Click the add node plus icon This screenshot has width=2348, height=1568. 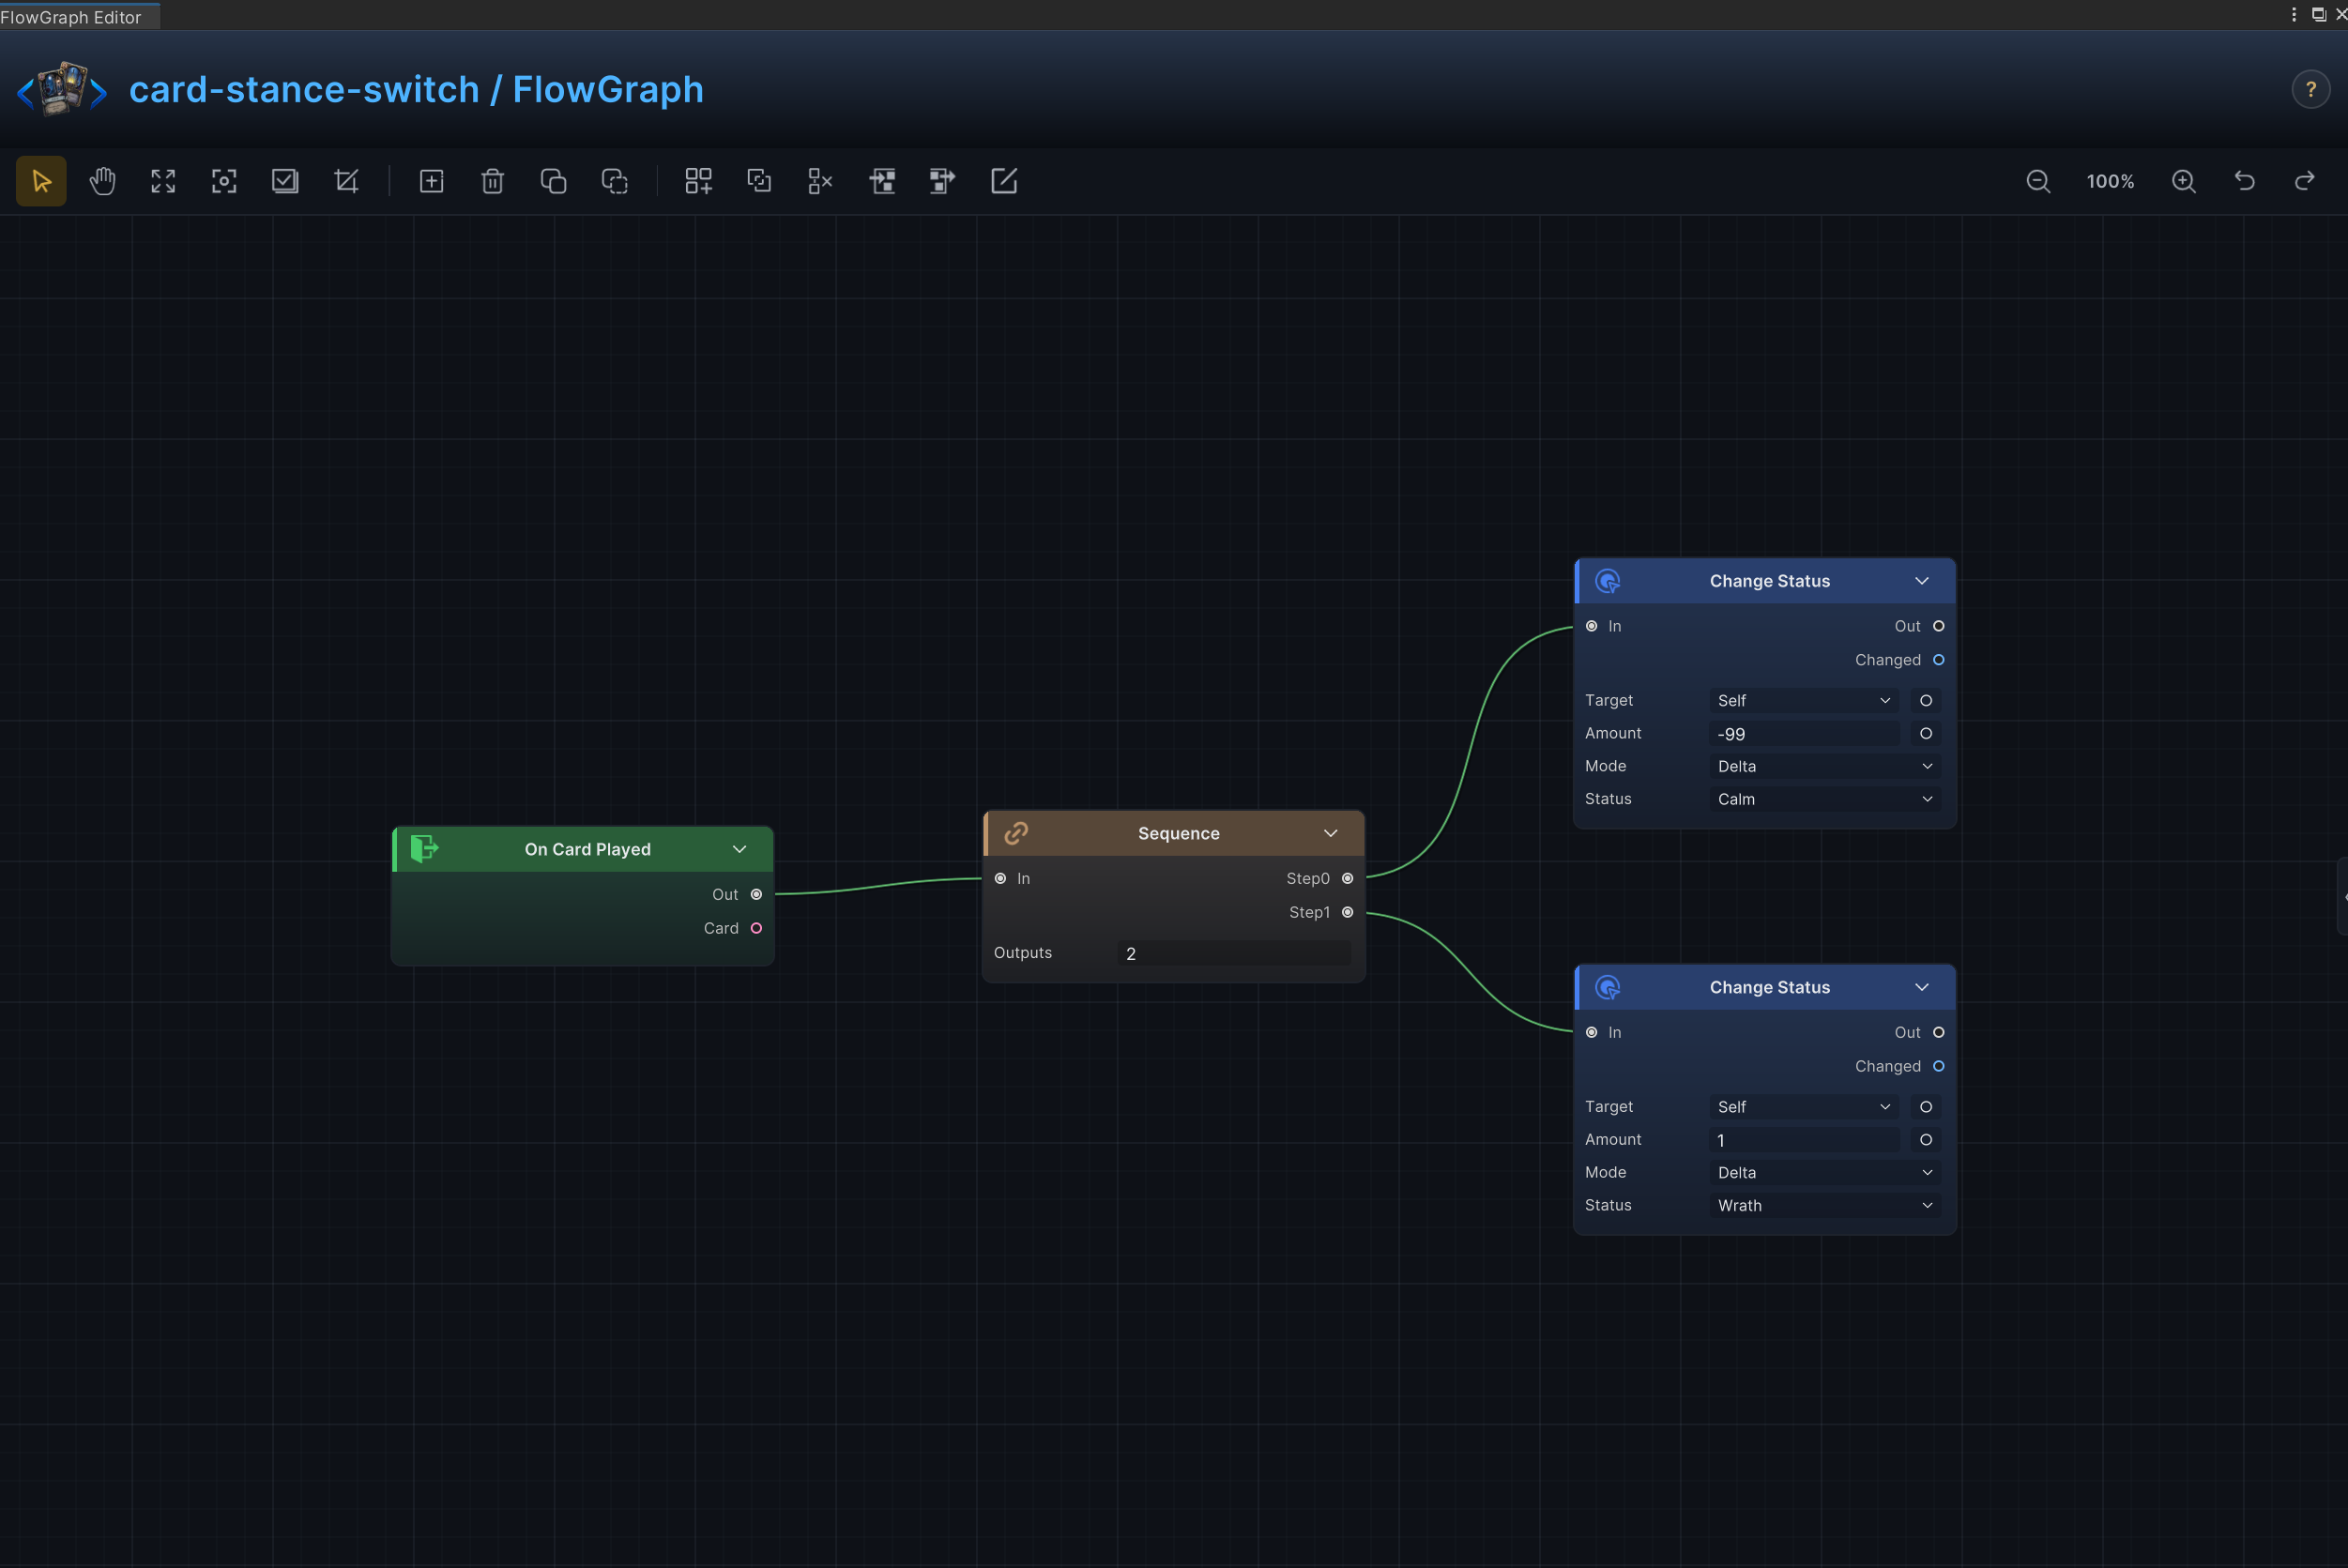click(431, 181)
